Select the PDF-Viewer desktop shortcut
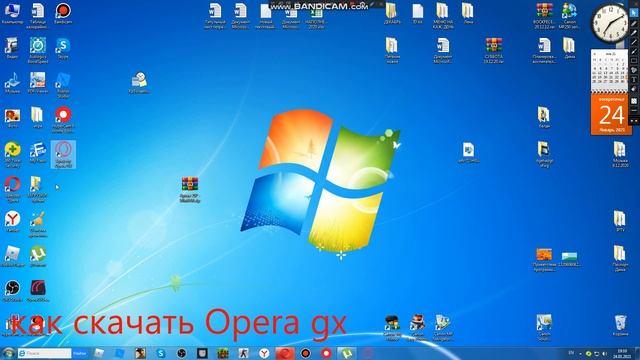Image resolution: width=640 pixels, height=360 pixels. 38,83
